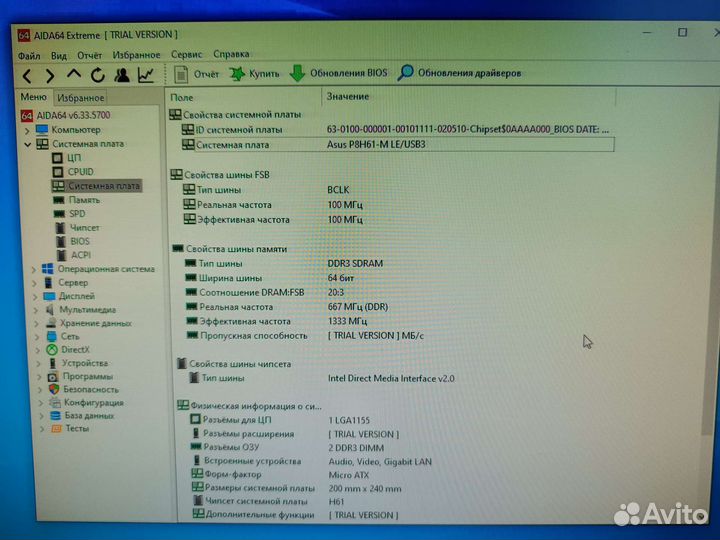Open the user profile toolbar icon
Viewport: 720px width, 540px height.
click(122, 75)
